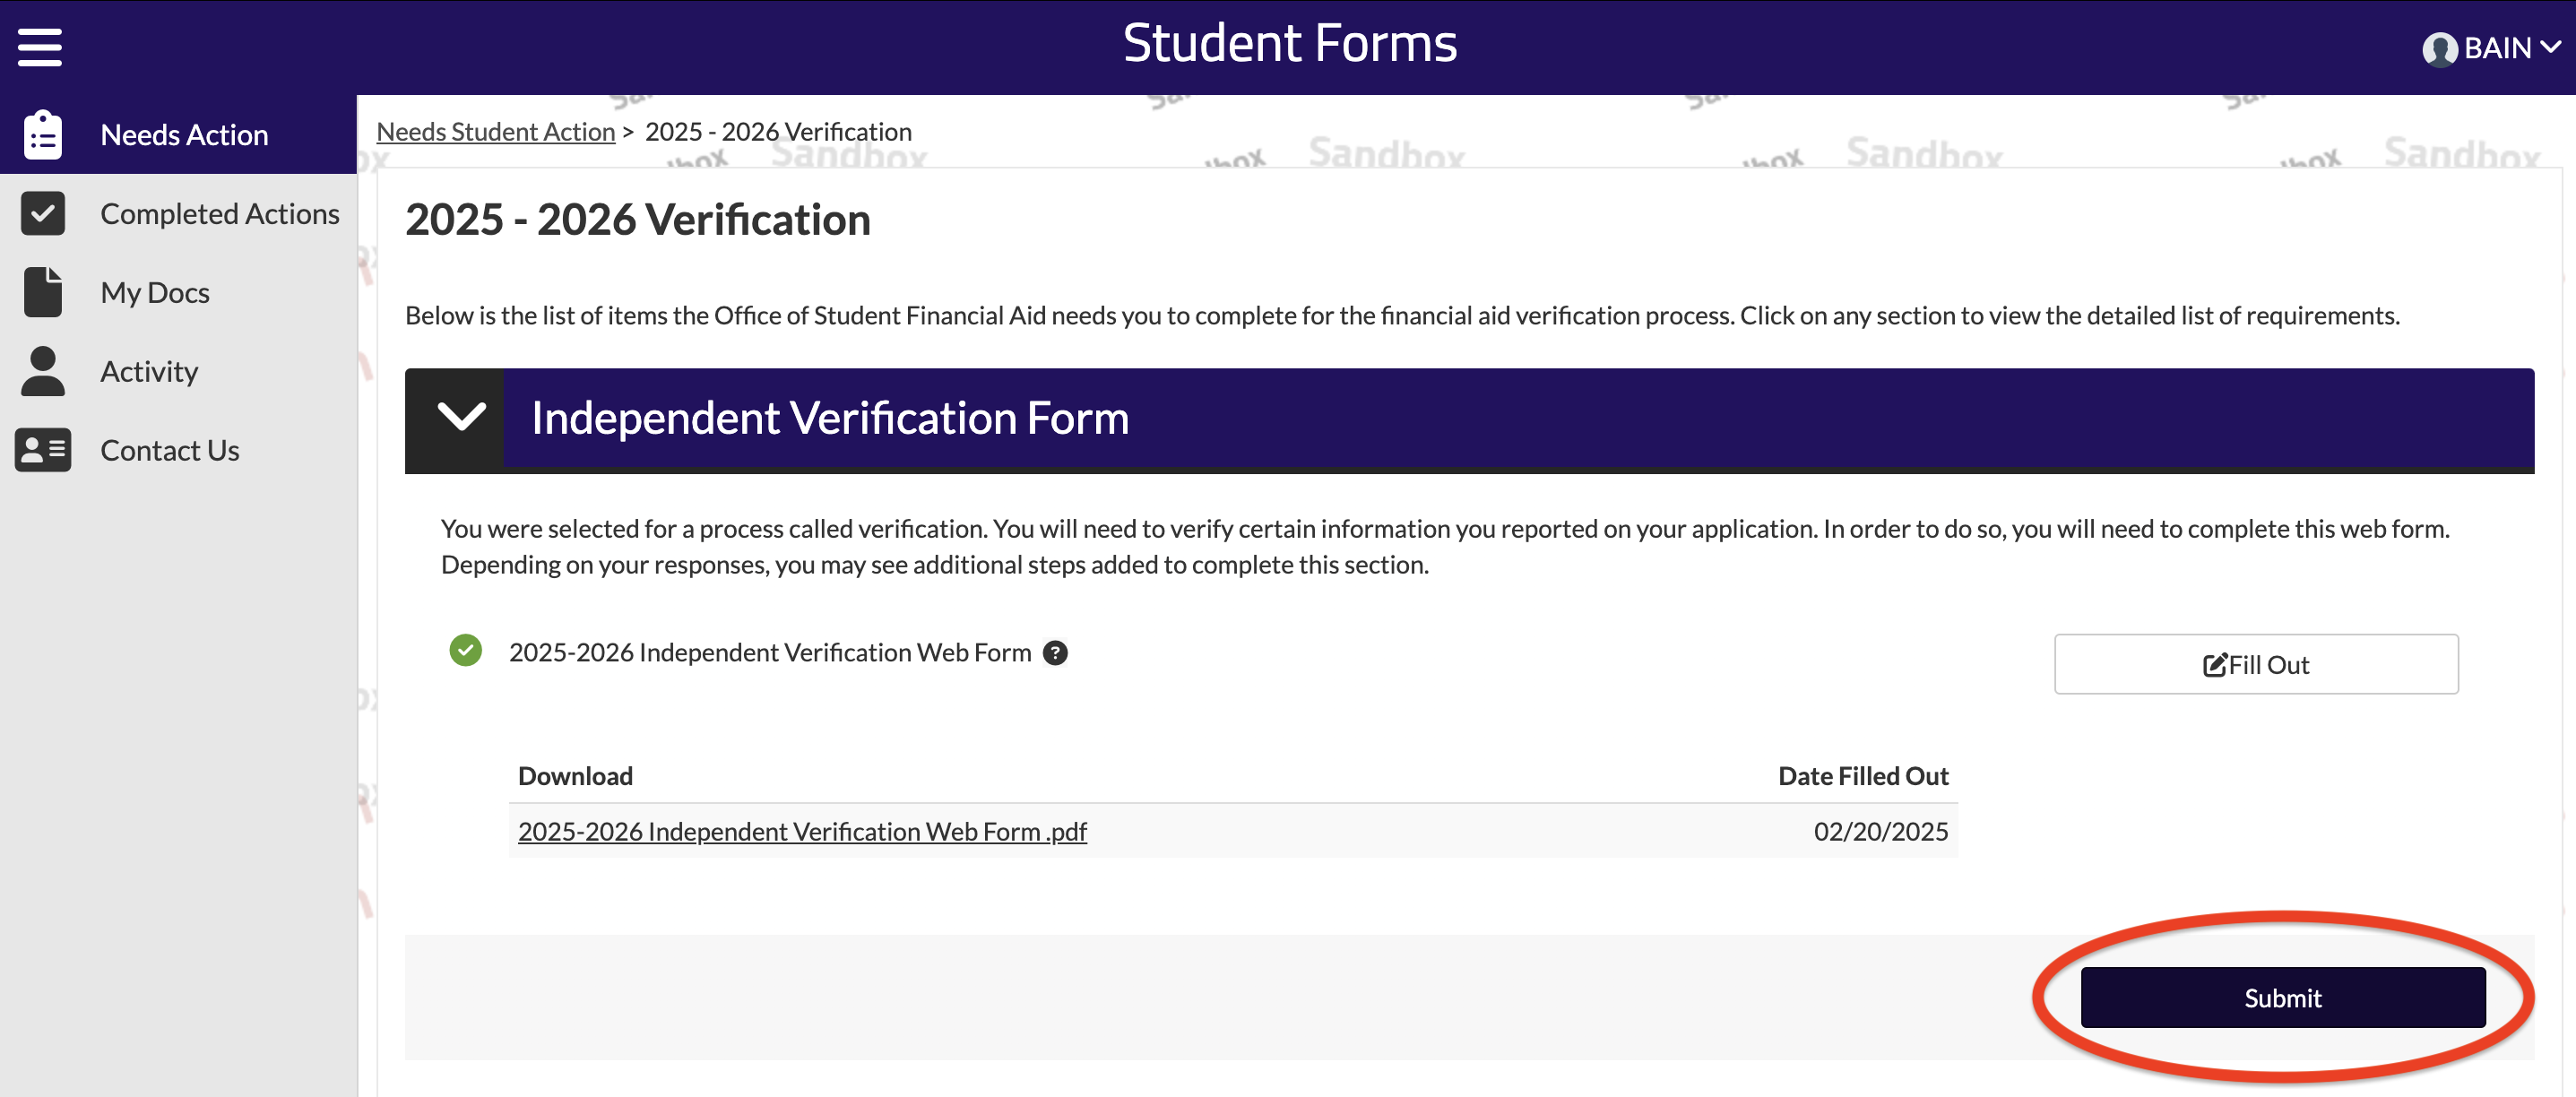This screenshot has height=1097, width=2576.
Task: Download the Independent Verification Web Form PDF
Action: click(x=801, y=831)
